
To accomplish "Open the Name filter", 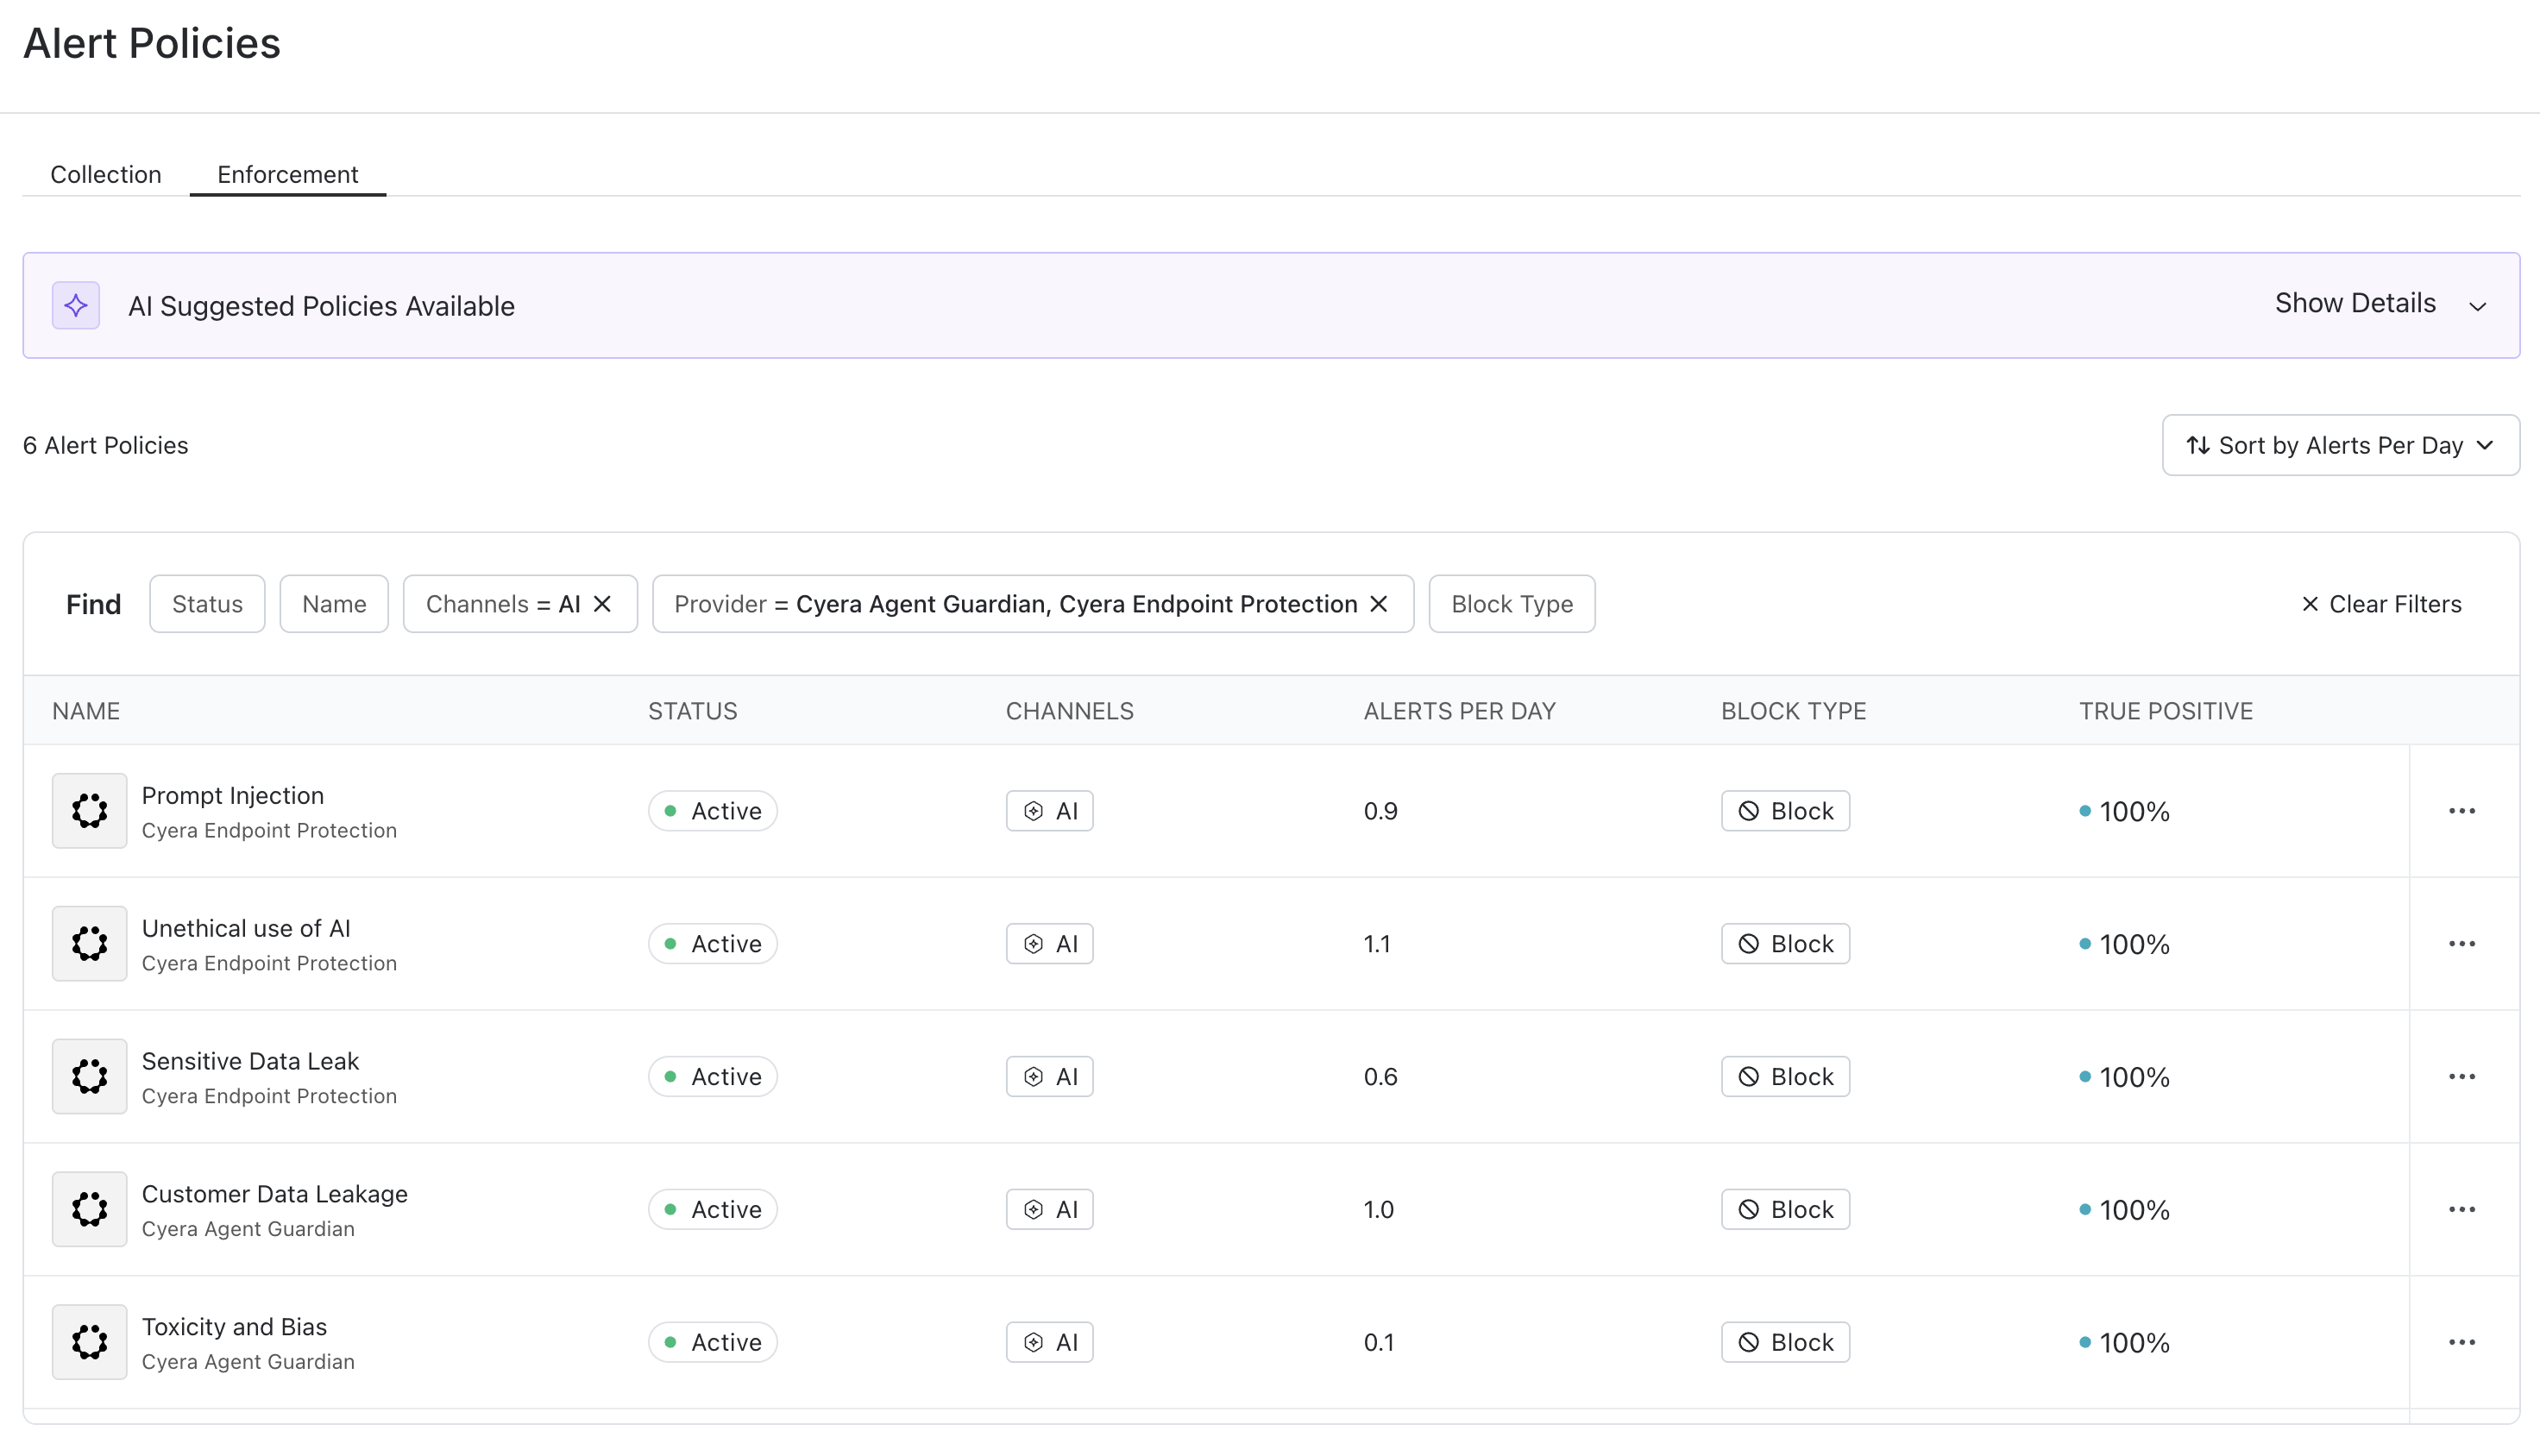I will [334, 604].
